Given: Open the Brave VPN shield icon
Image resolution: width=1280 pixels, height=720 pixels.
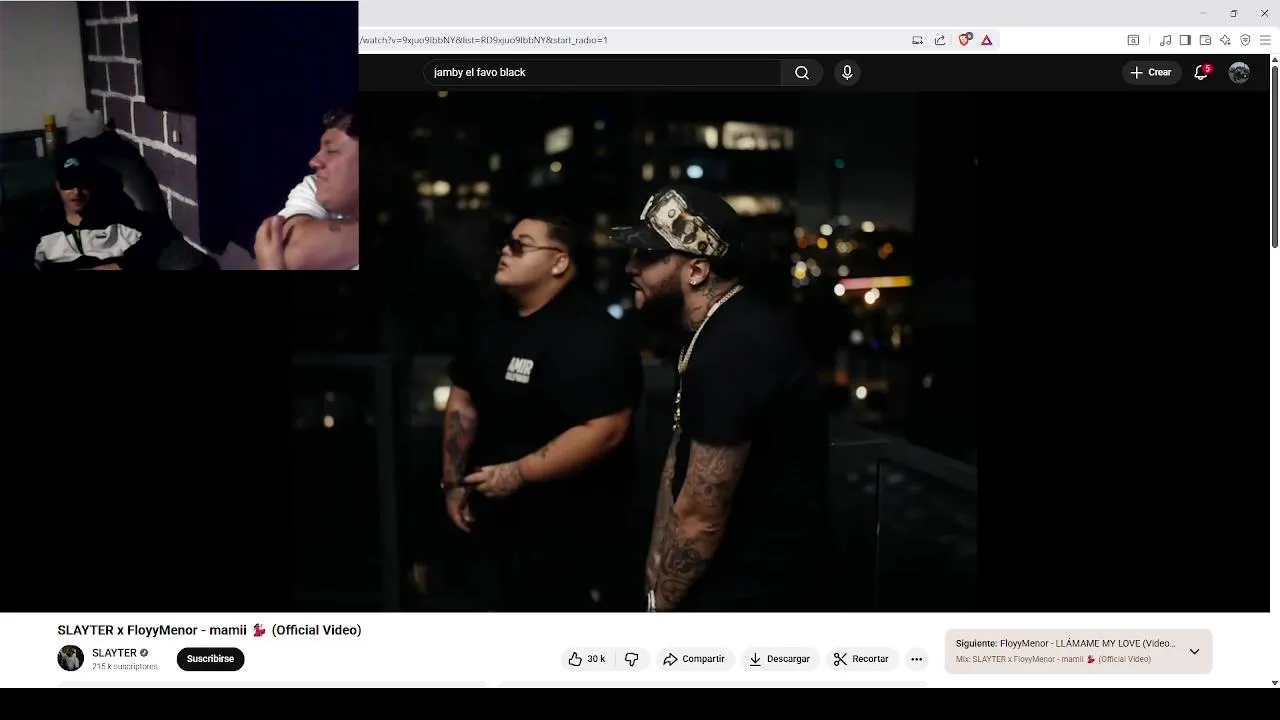Looking at the screenshot, I should tap(1245, 40).
